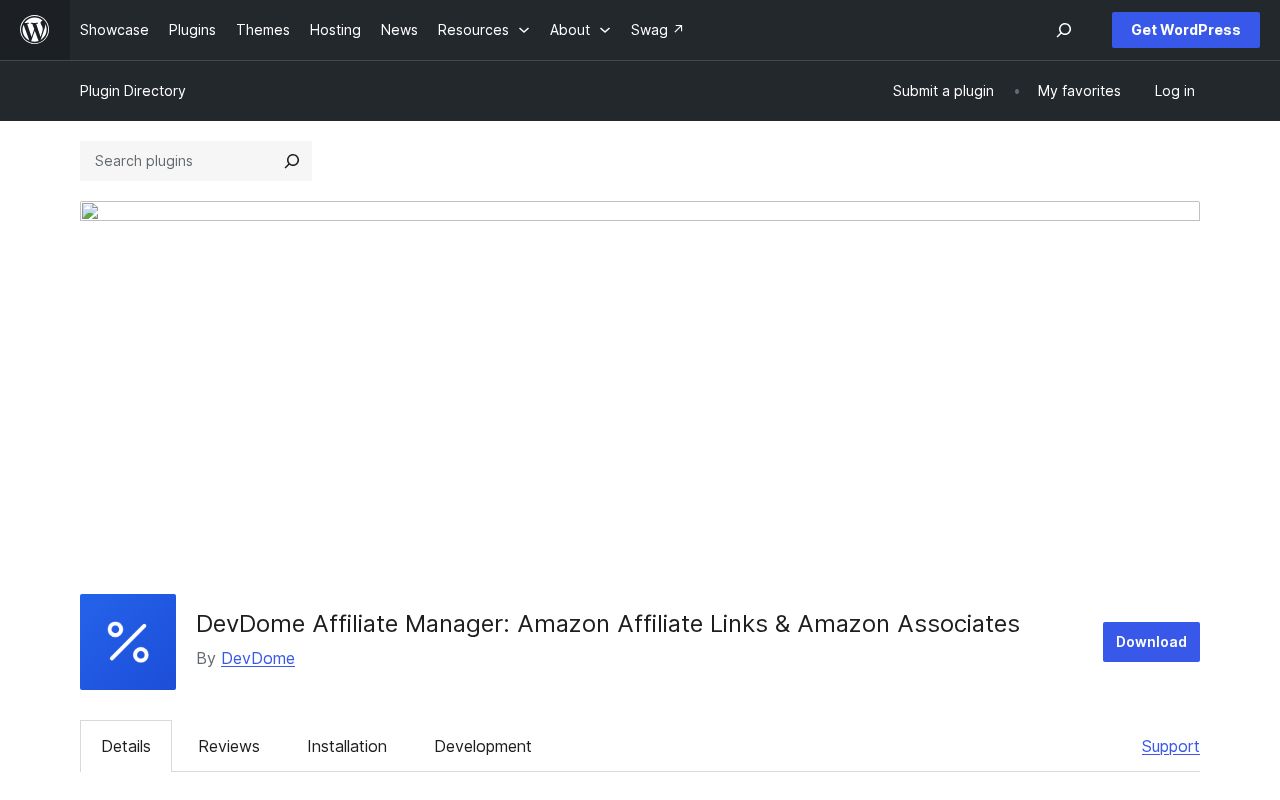Download the DevDome Affiliate Manager plugin
Viewport: 1280px width, 800px height.
point(1151,642)
